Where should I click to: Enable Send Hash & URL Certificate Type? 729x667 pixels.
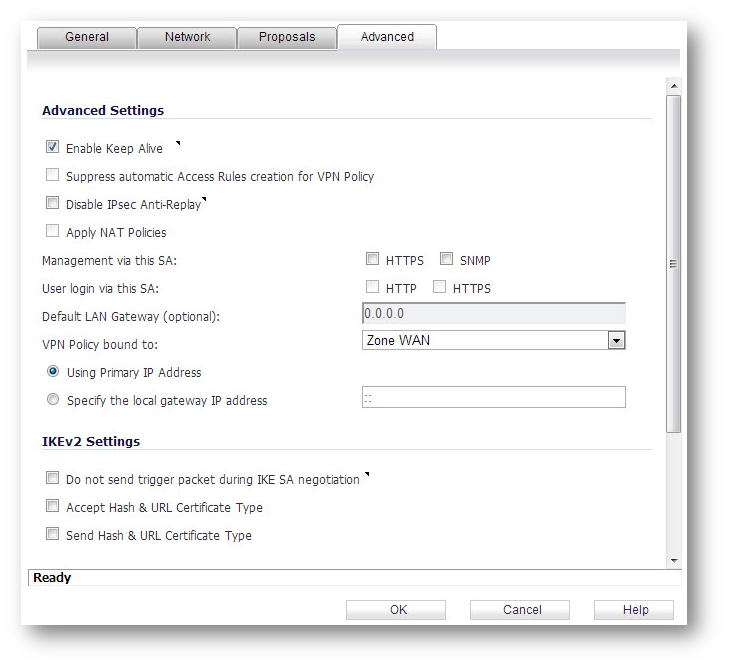tap(53, 534)
